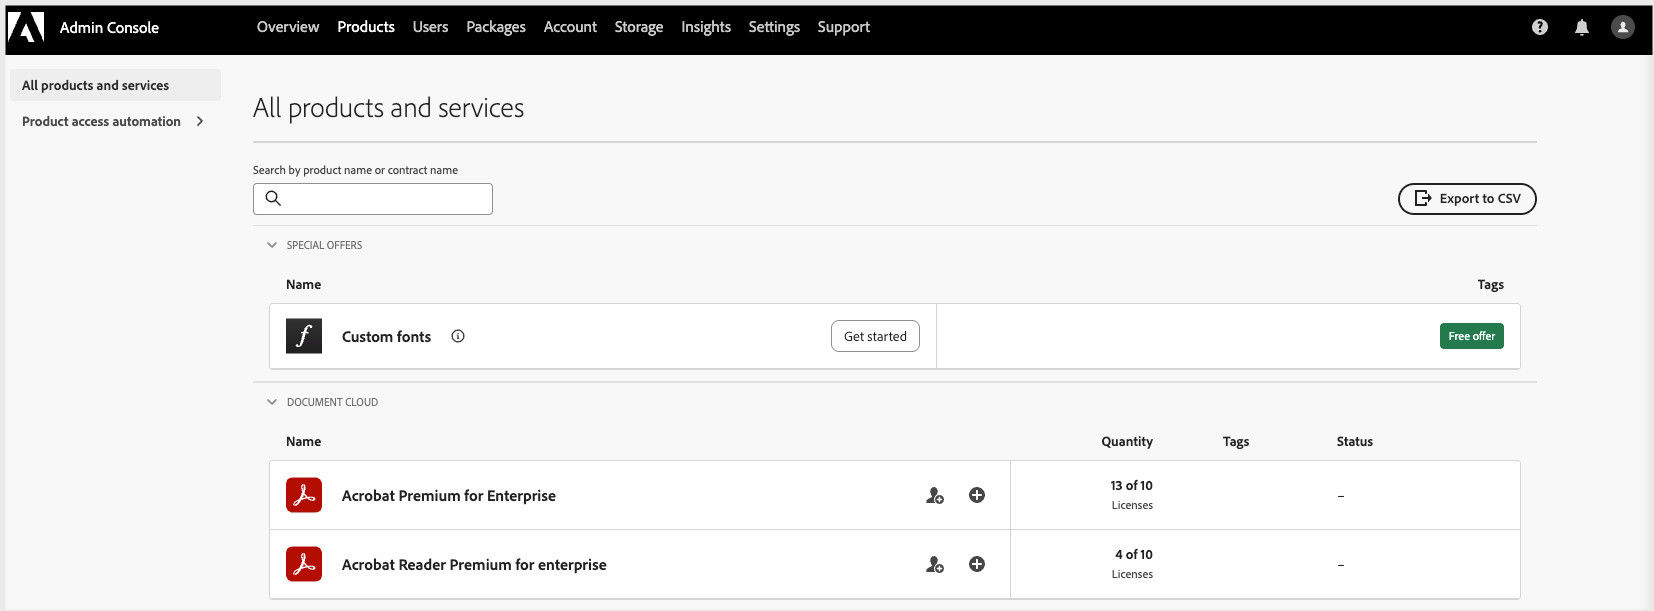Expand Product access automation chevron

click(x=200, y=121)
